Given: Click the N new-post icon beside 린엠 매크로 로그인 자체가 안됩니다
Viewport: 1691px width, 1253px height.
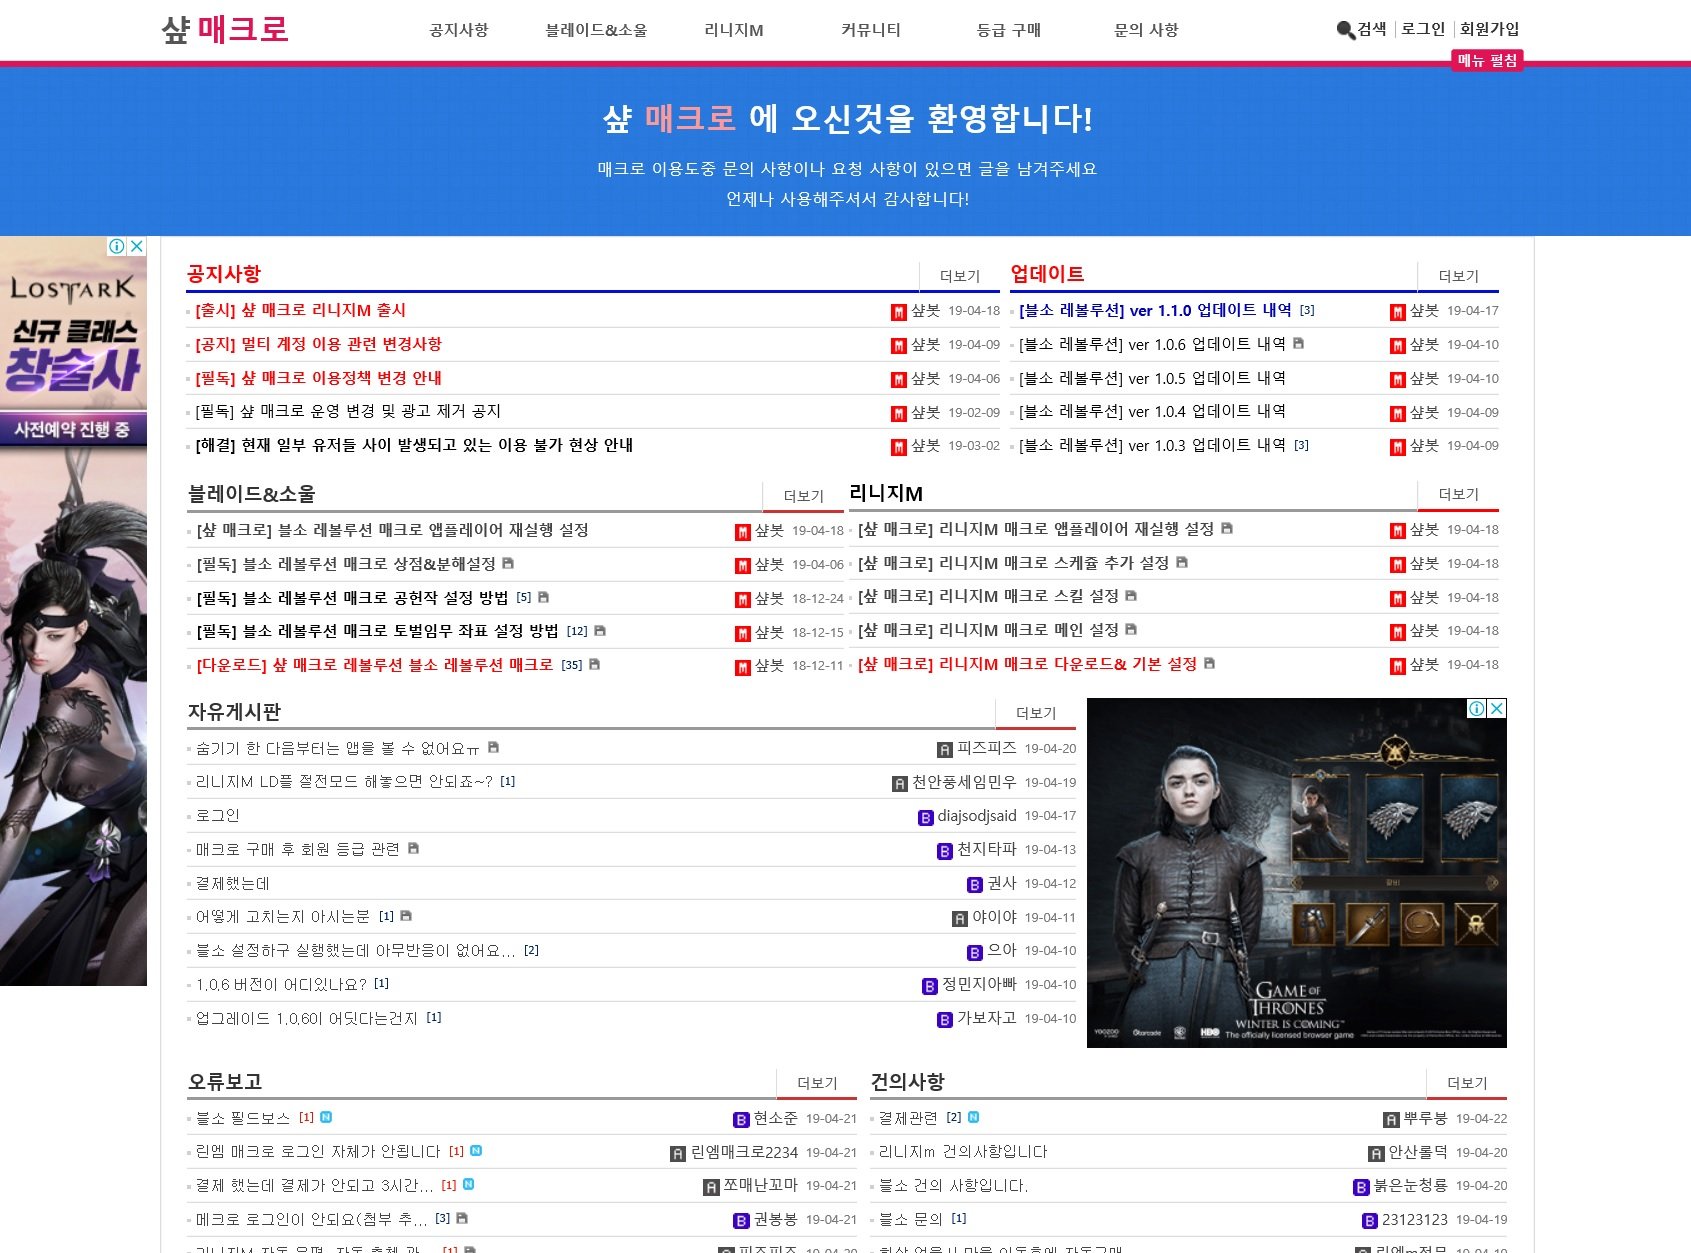Looking at the screenshot, I should tap(476, 1151).
